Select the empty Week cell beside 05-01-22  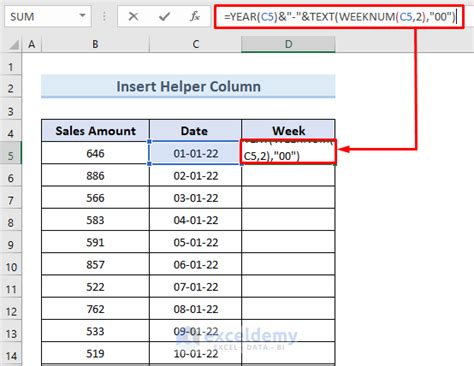[288, 242]
